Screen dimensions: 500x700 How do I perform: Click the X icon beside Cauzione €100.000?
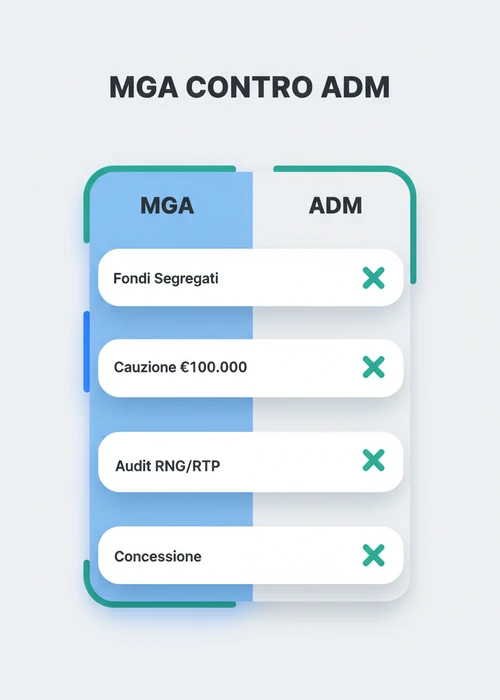coord(374,367)
